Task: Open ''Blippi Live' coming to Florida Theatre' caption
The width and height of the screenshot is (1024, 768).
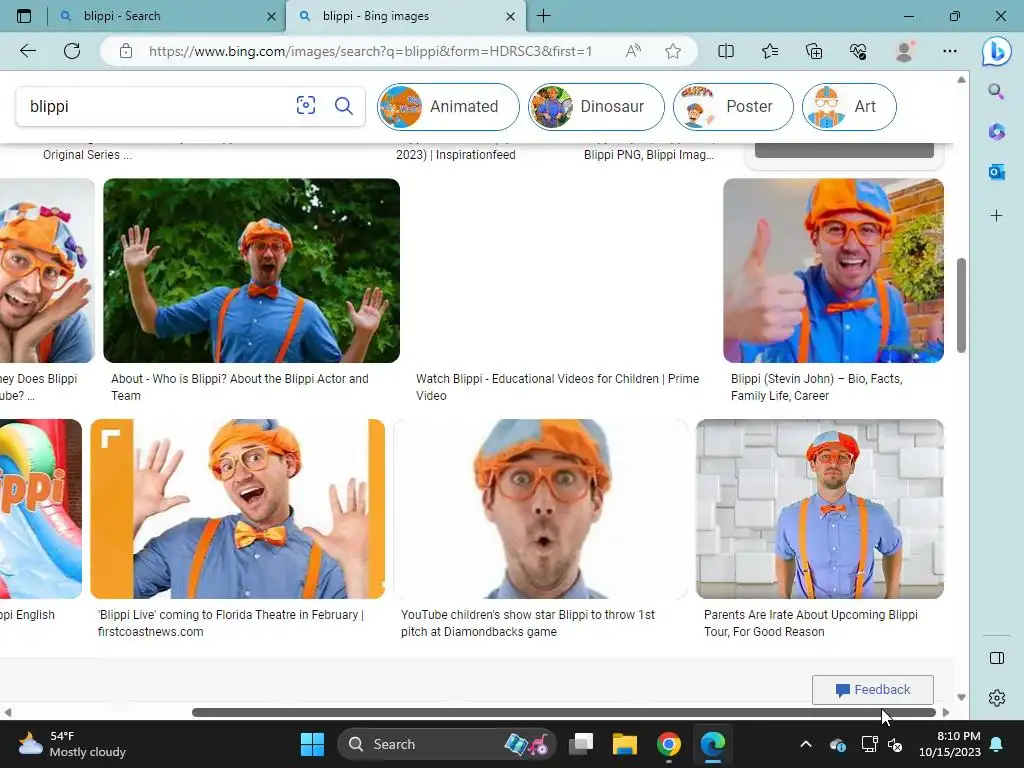Action: (x=231, y=623)
